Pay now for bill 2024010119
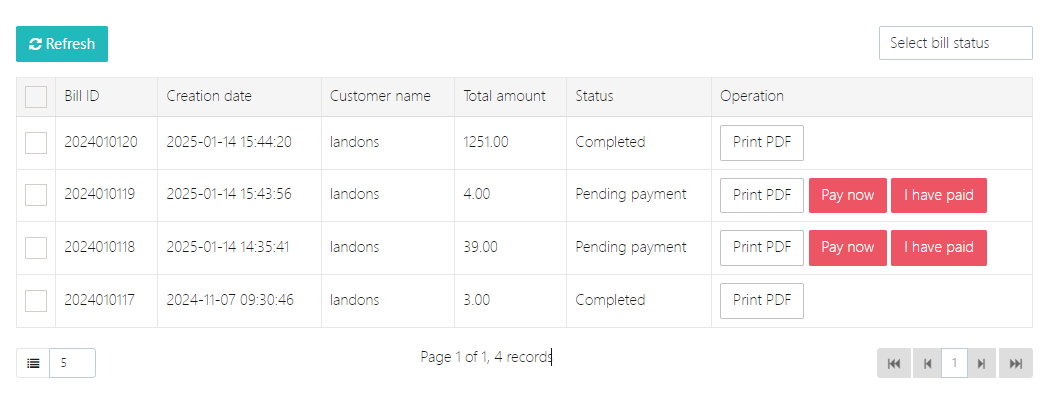This screenshot has height=399, width=1060. click(x=847, y=195)
